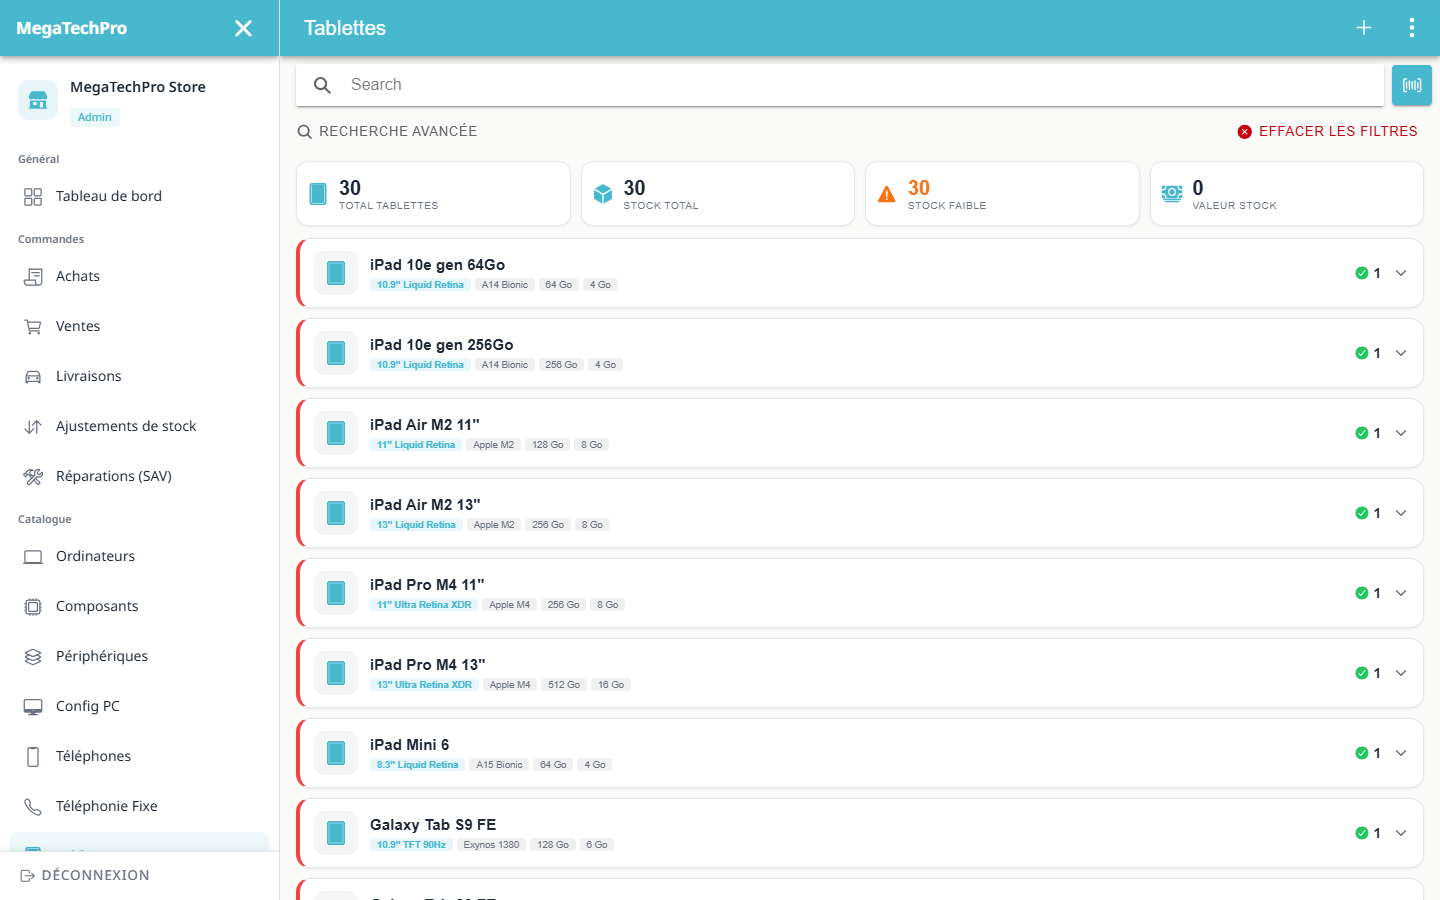Open Téléphones catalogue
The image size is (1440, 900).
click(x=139, y=756)
